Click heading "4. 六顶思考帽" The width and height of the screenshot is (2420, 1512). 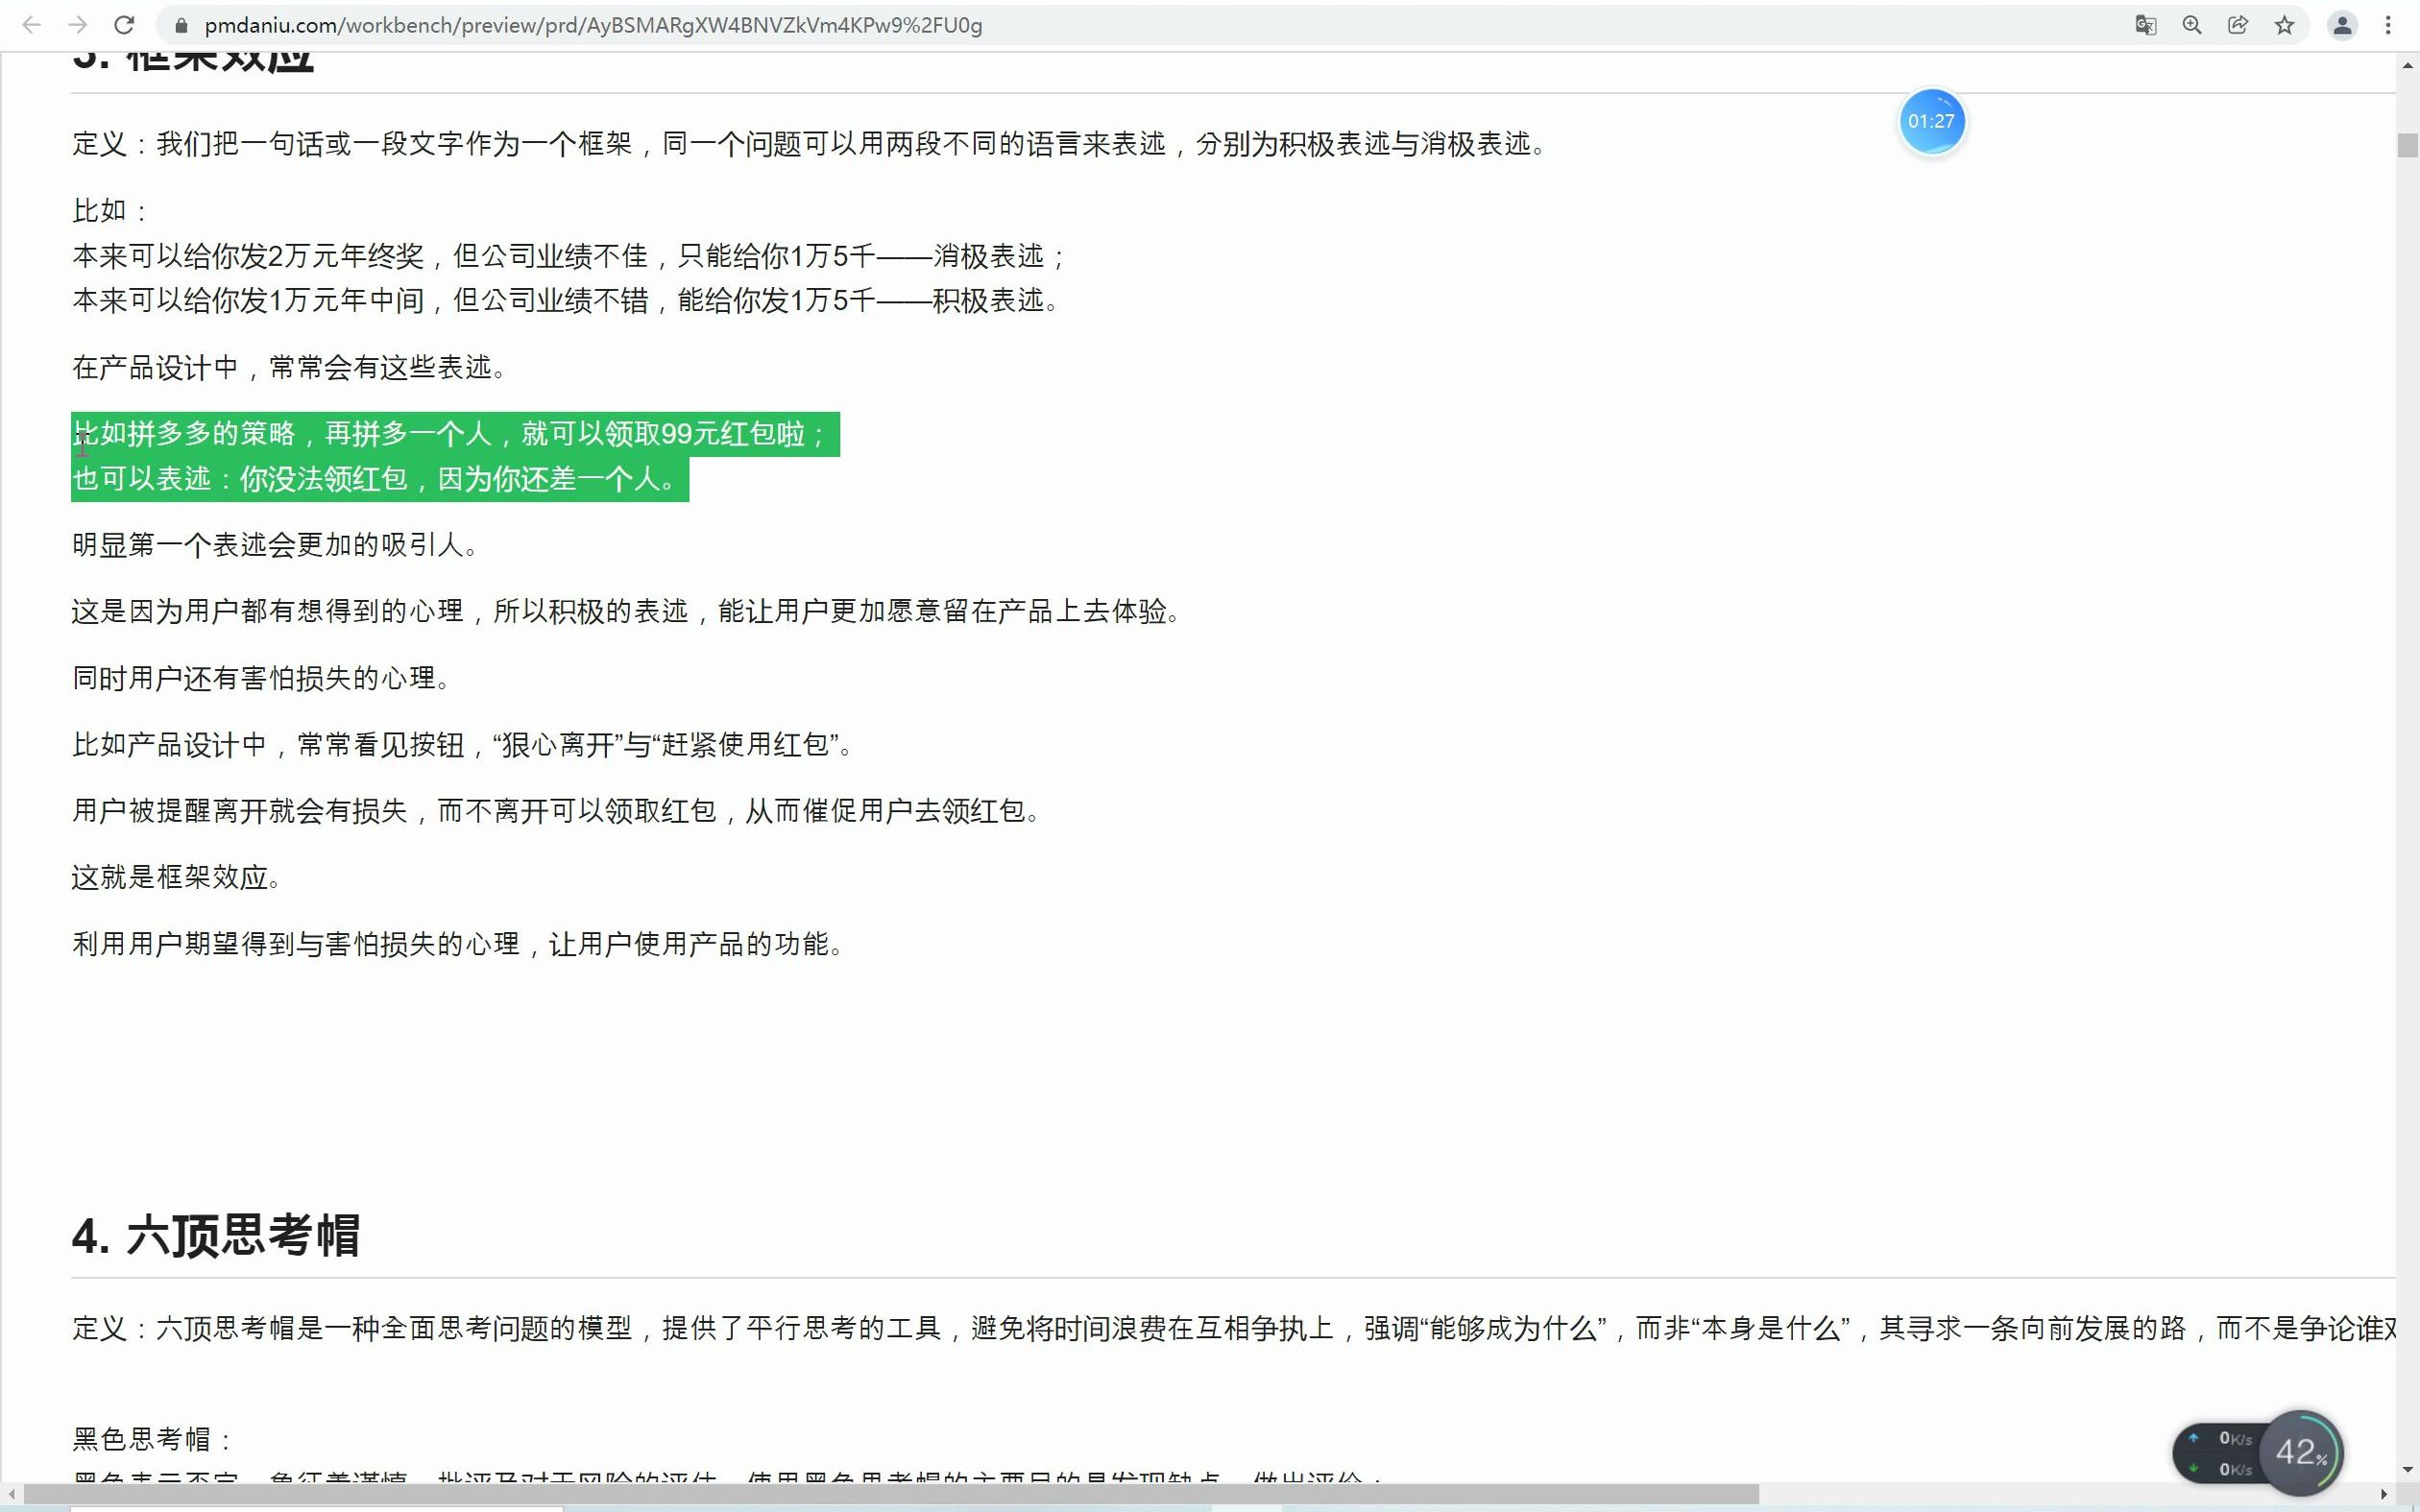click(216, 1235)
